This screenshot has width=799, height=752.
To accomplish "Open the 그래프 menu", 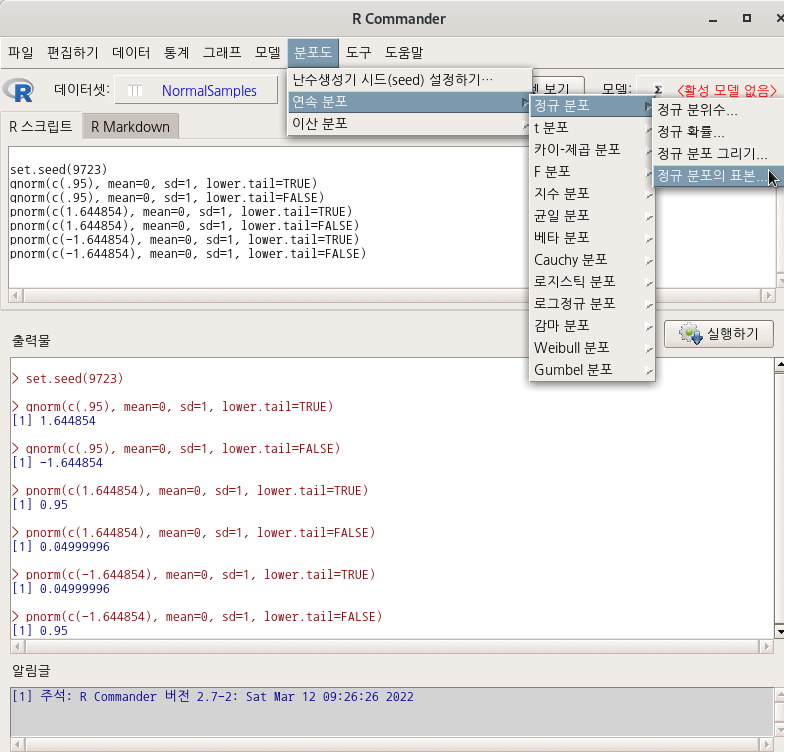I will [222, 52].
